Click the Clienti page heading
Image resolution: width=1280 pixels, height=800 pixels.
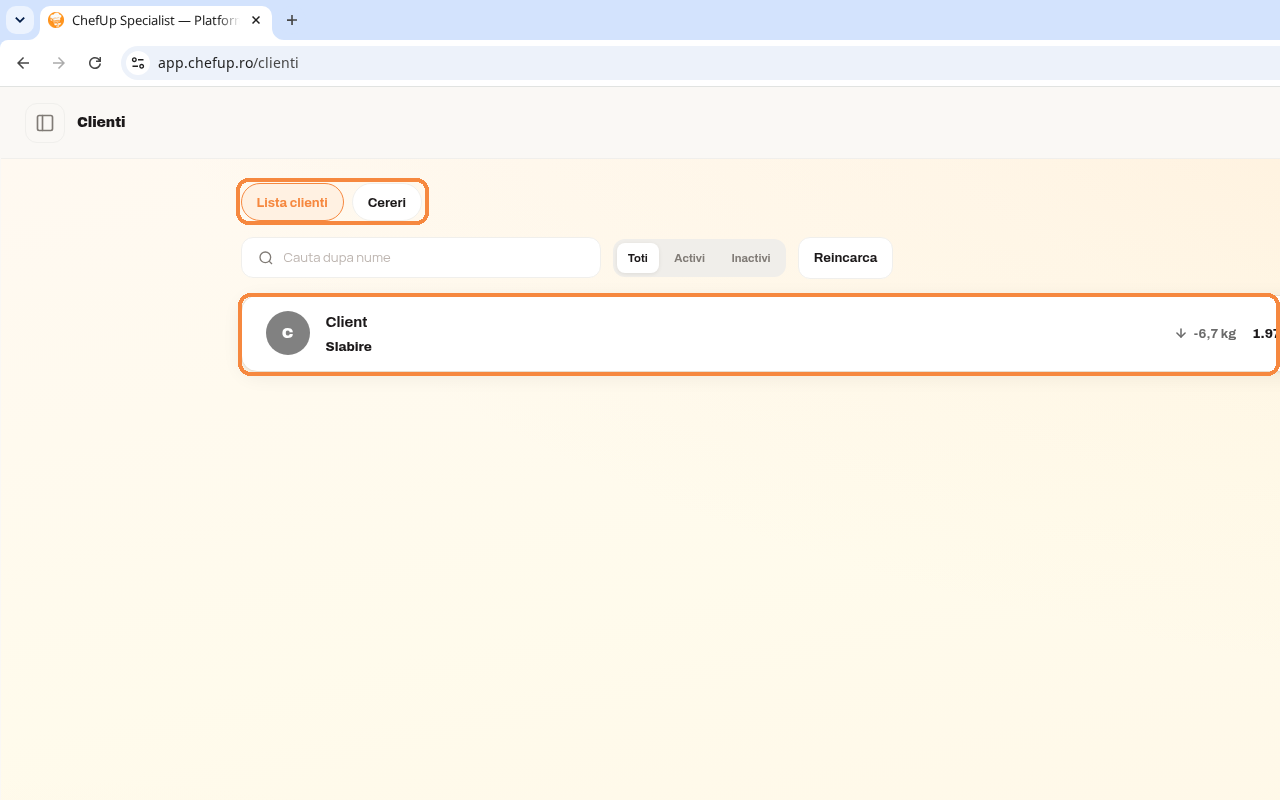tap(101, 122)
